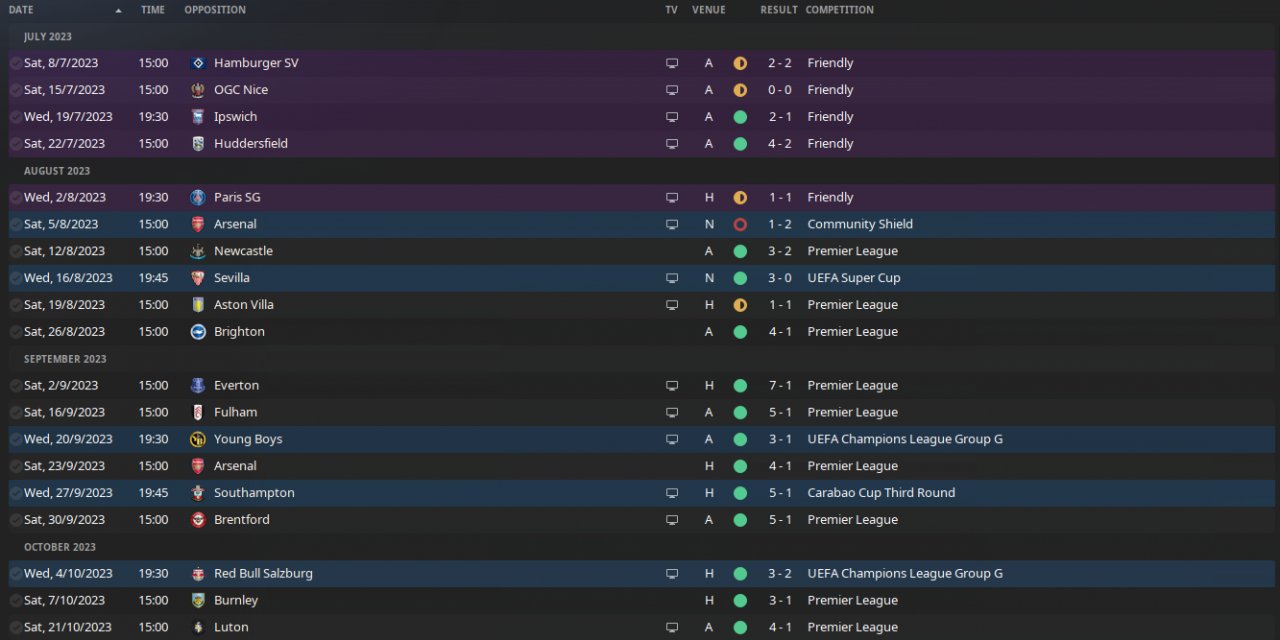Viewport: 1280px width, 640px height.
Task: Sort by the Opposition column header
Action: pos(215,10)
